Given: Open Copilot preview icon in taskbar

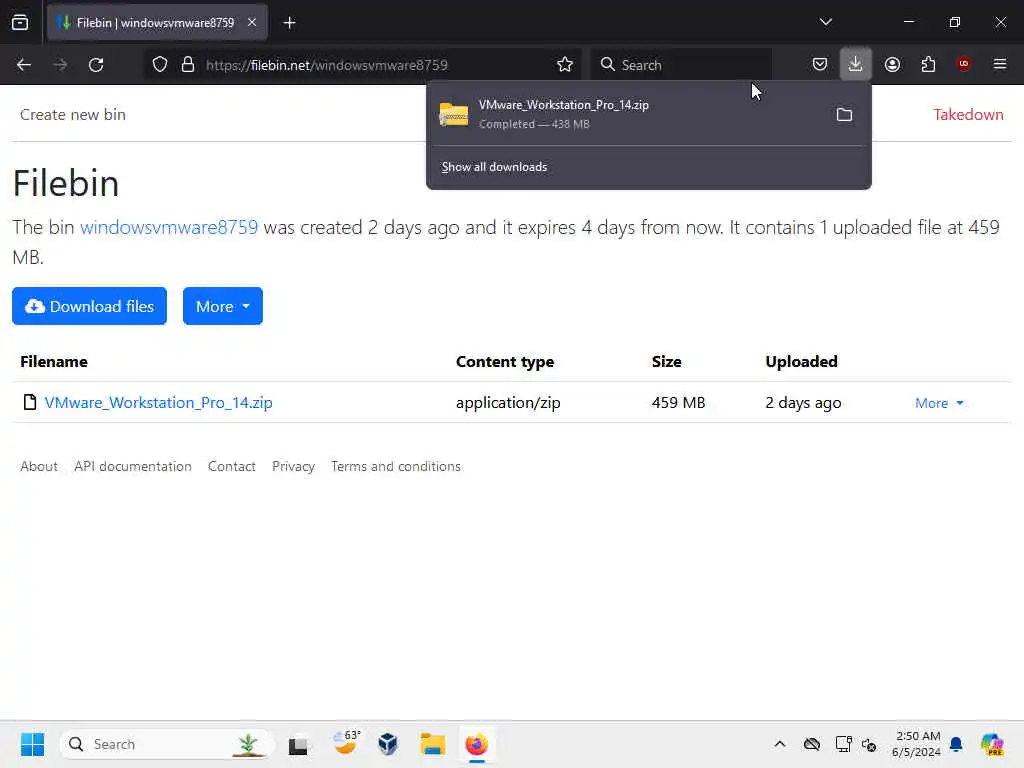Looking at the screenshot, I should pyautogui.click(x=992, y=744).
